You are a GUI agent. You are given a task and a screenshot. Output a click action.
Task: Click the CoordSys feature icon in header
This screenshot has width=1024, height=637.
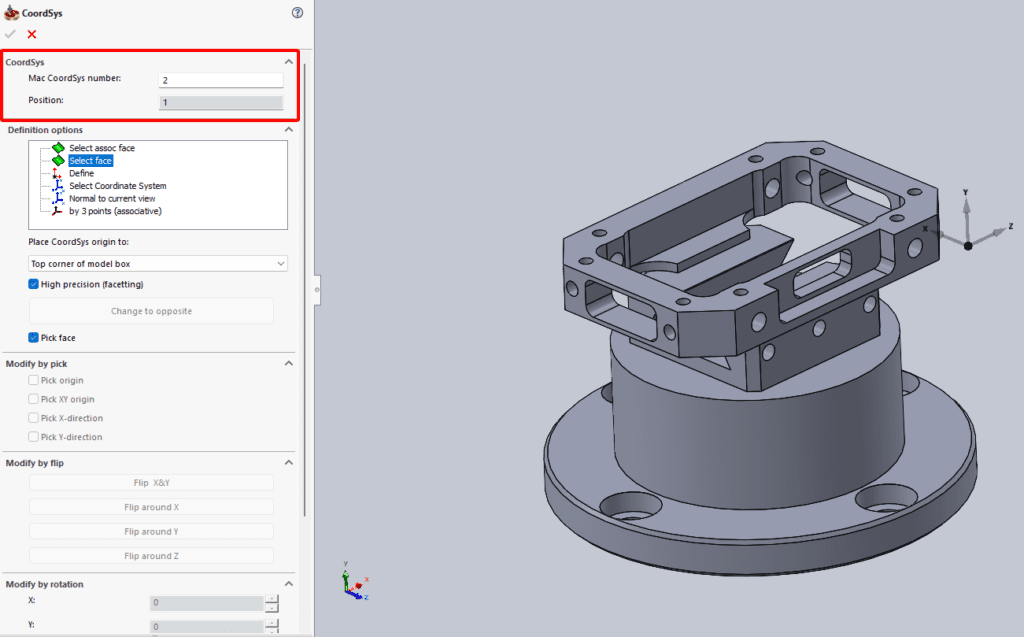(x=12, y=12)
